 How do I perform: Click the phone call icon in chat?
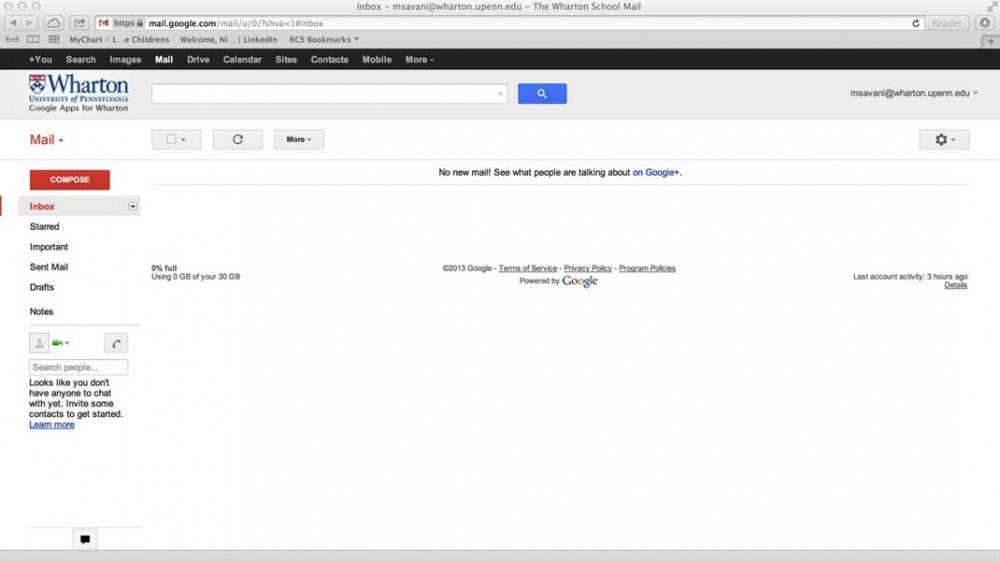point(116,344)
